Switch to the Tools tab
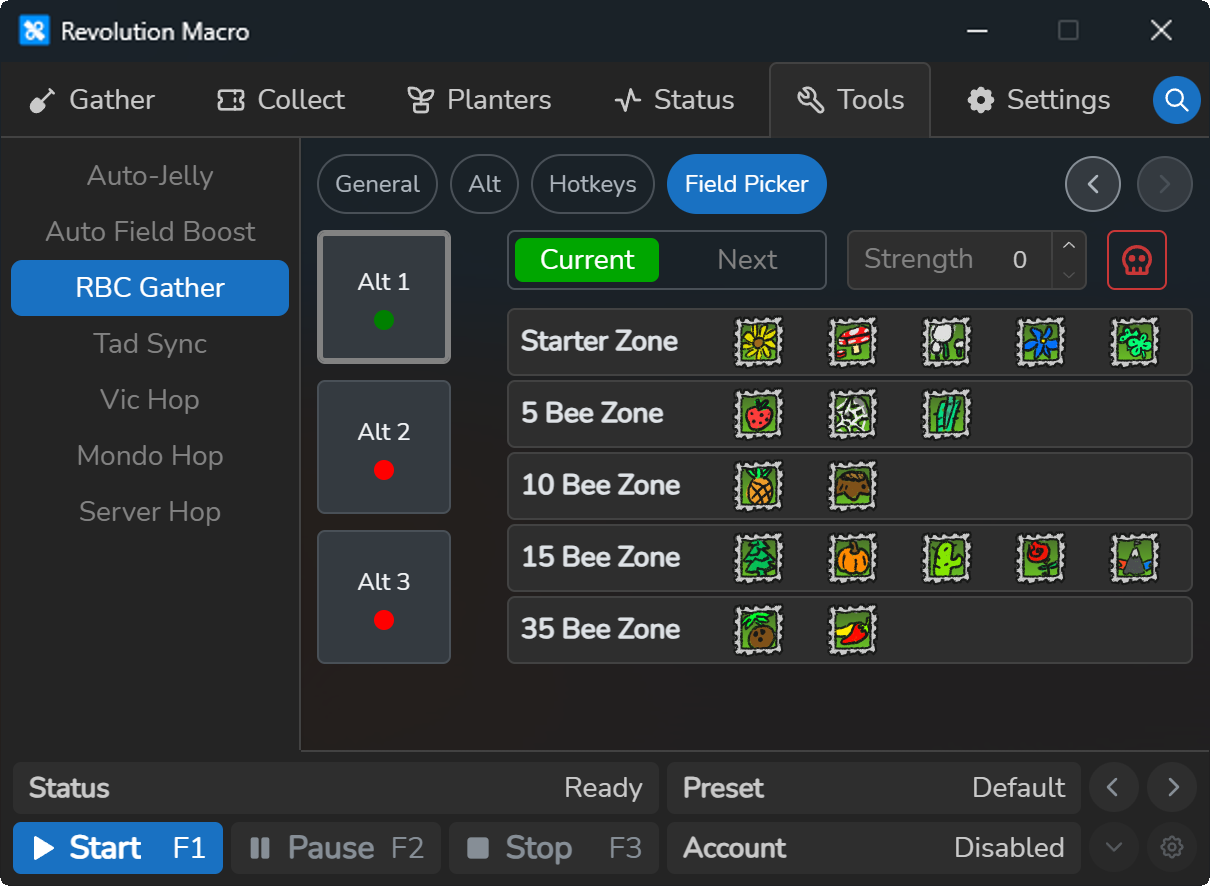The height and width of the screenshot is (886, 1210). 850,100
